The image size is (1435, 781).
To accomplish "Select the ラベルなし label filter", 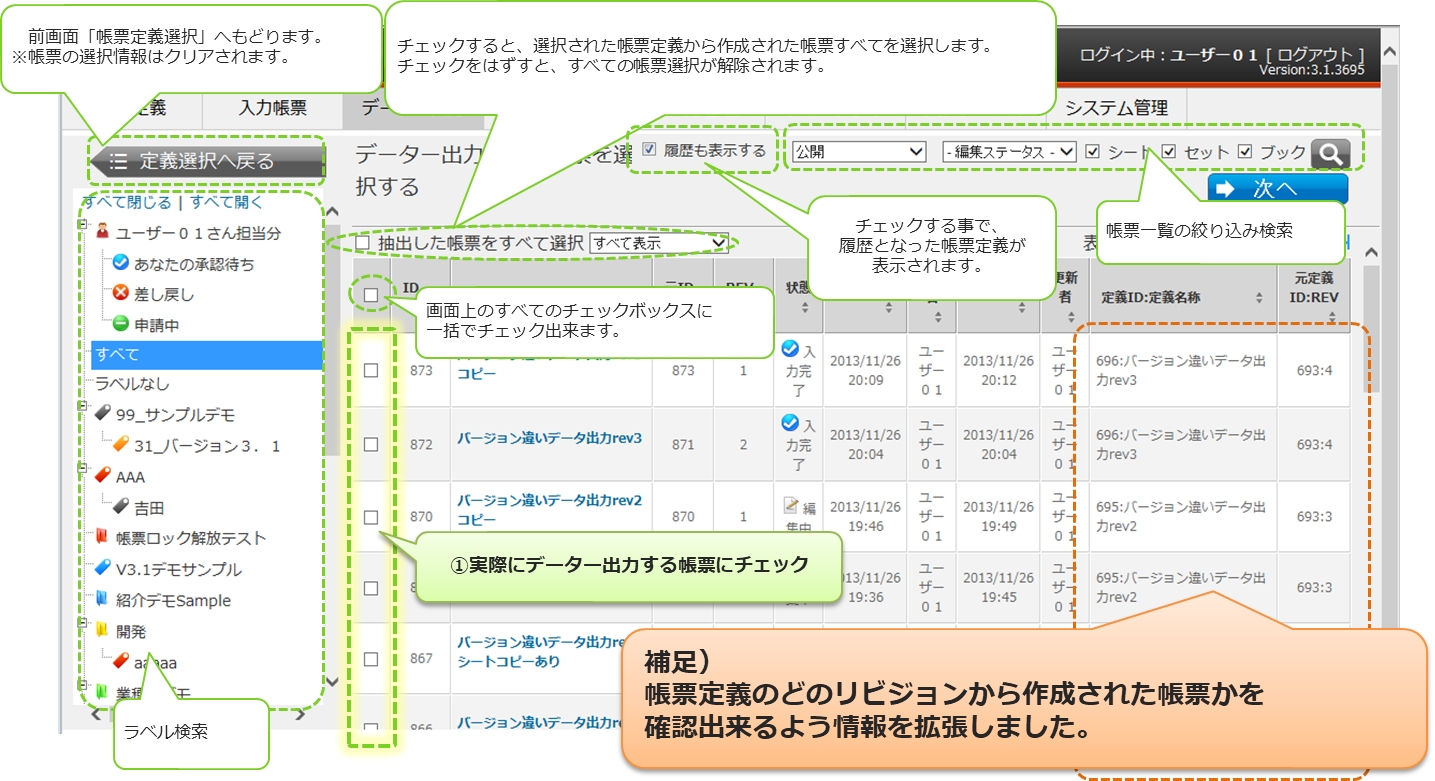I will point(132,384).
